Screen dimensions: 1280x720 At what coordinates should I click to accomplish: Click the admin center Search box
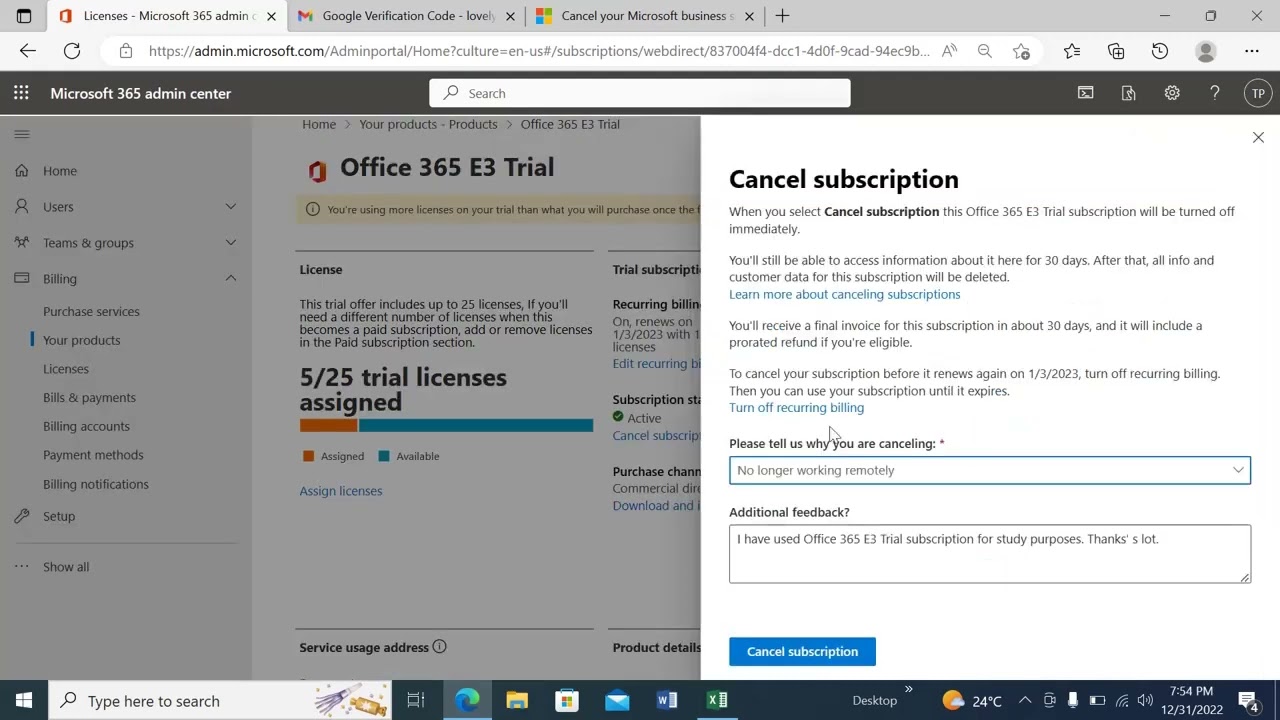640,93
